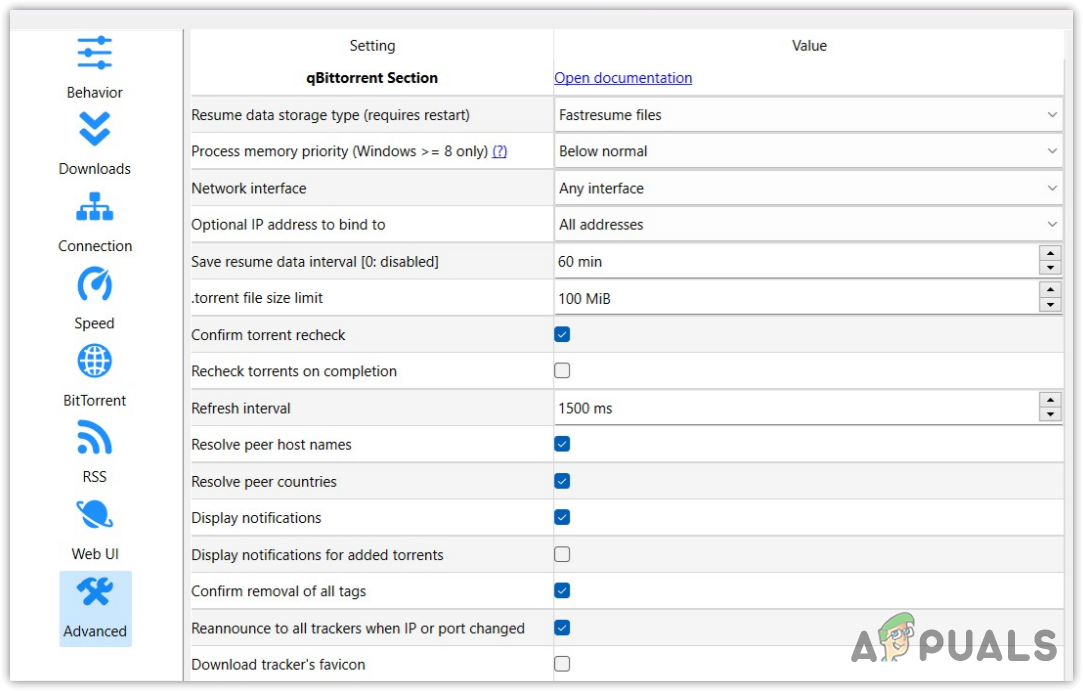Image resolution: width=1083 pixels, height=691 pixels.
Task: Open Process memory priority dropdown
Action: (808, 151)
